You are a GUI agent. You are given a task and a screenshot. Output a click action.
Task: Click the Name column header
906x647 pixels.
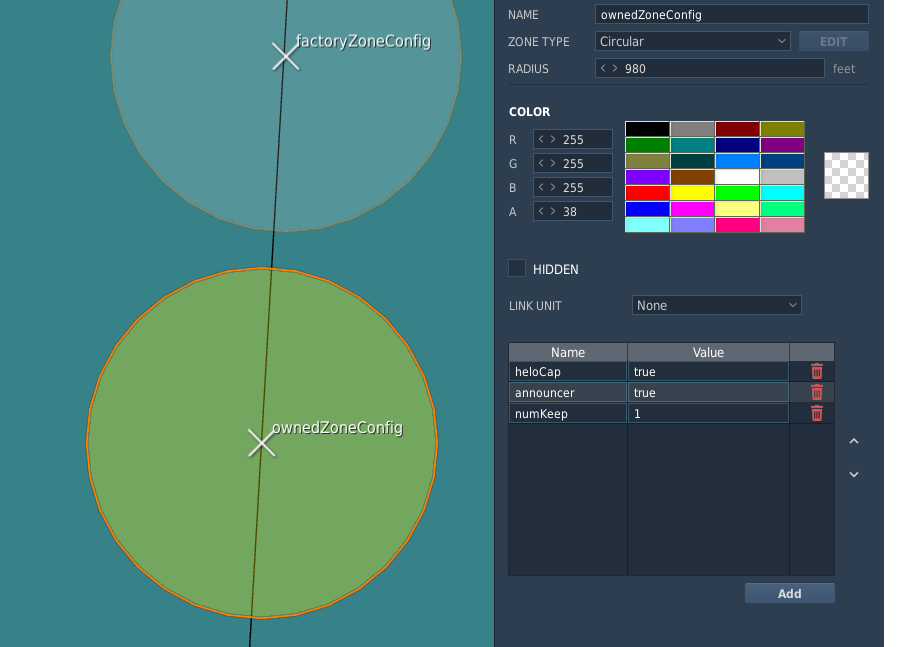[x=568, y=352]
